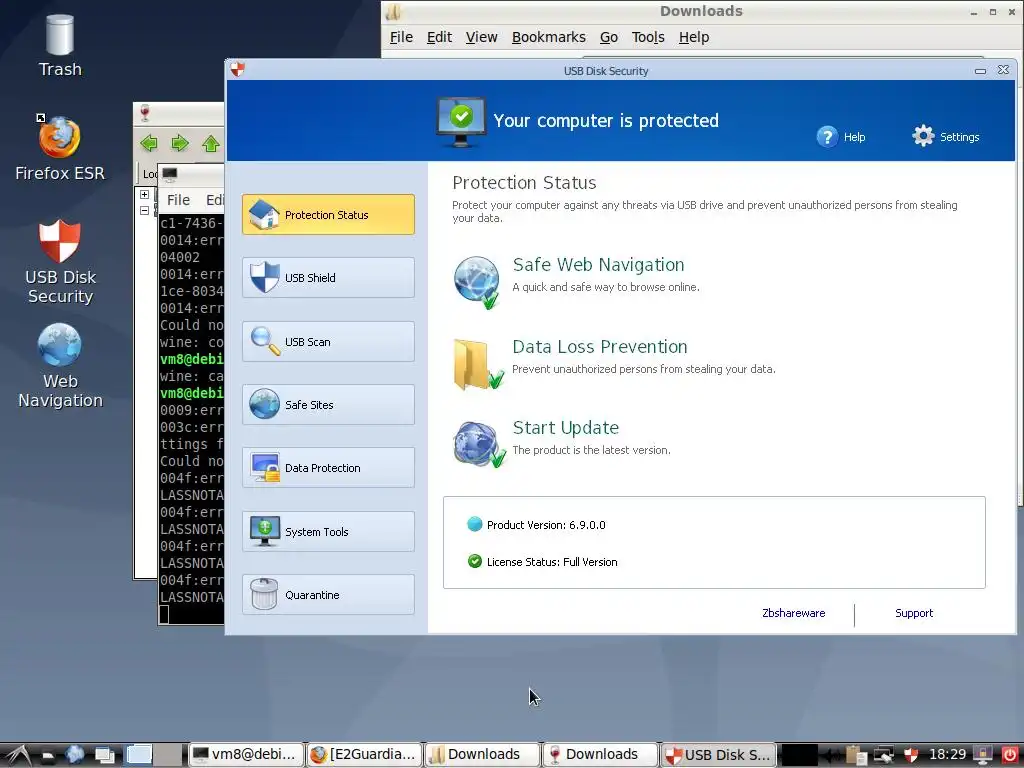Click the red power logout icon
This screenshot has height=768, width=1024.
click(1009, 755)
